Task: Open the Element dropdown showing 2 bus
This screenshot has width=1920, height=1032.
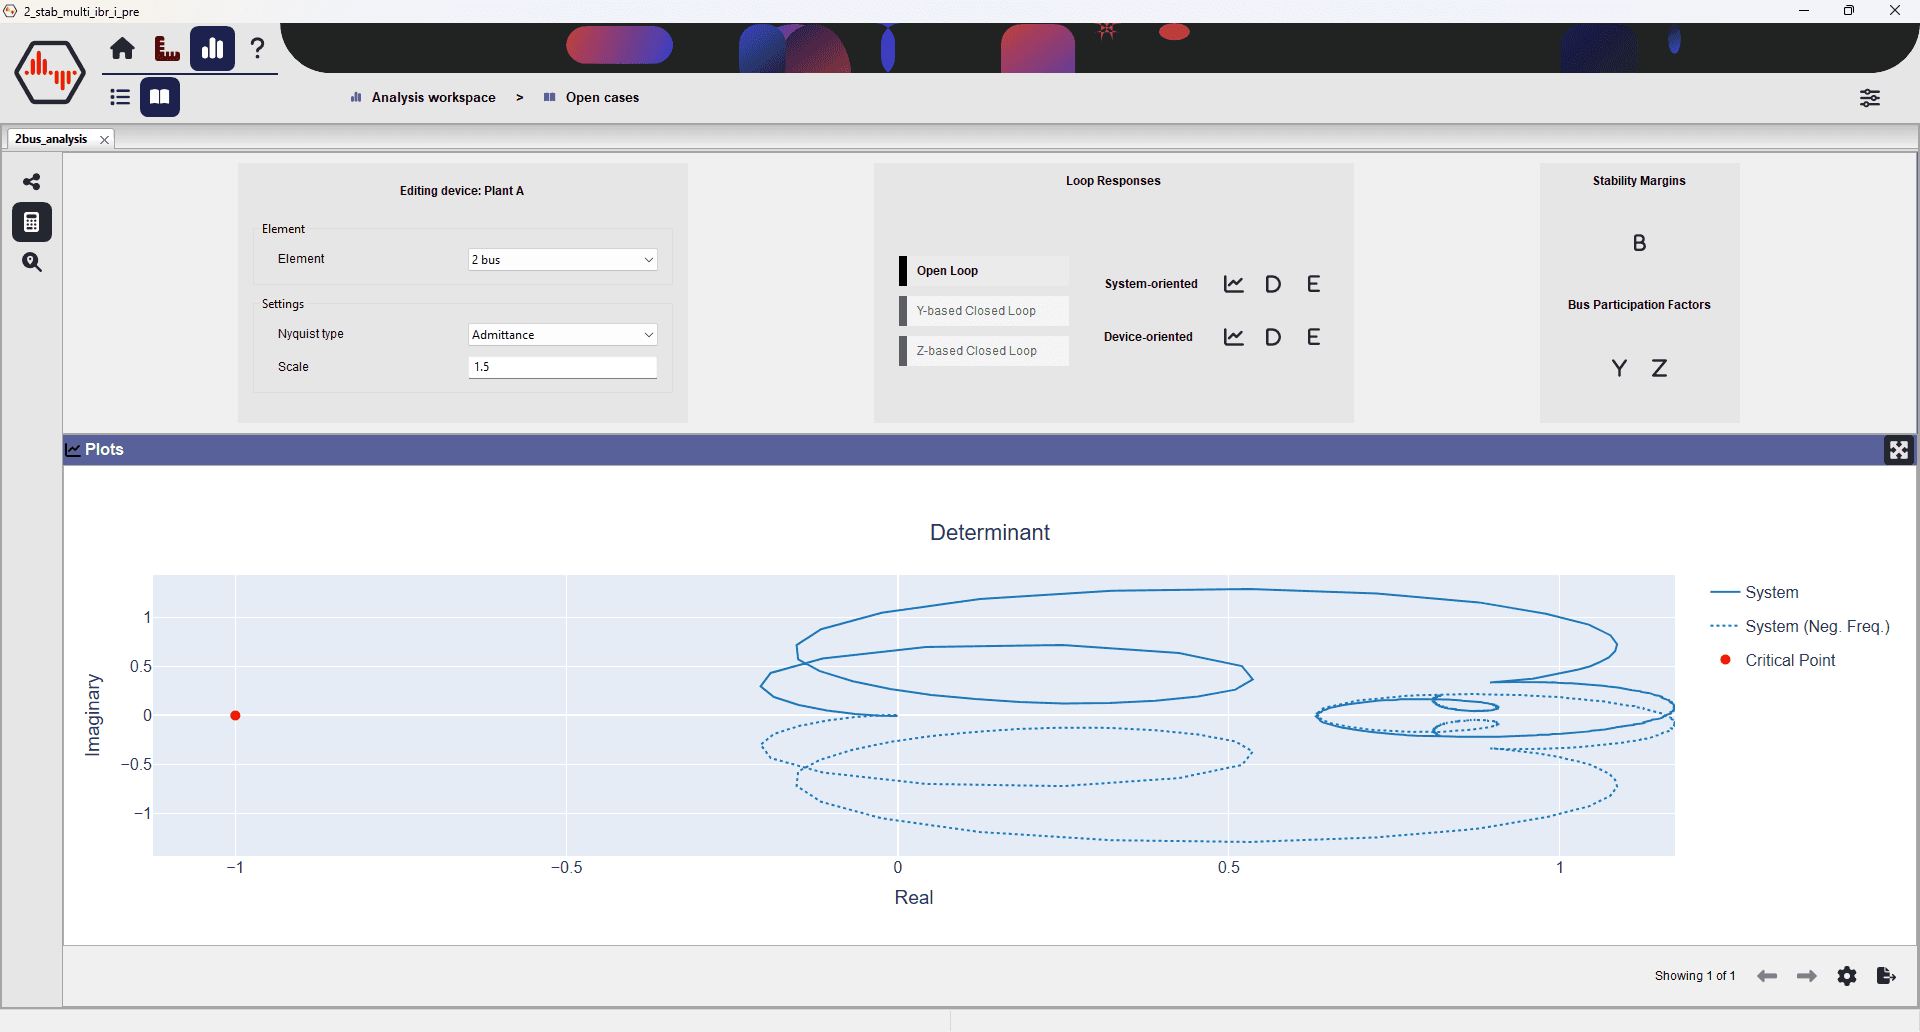Action: pyautogui.click(x=561, y=259)
